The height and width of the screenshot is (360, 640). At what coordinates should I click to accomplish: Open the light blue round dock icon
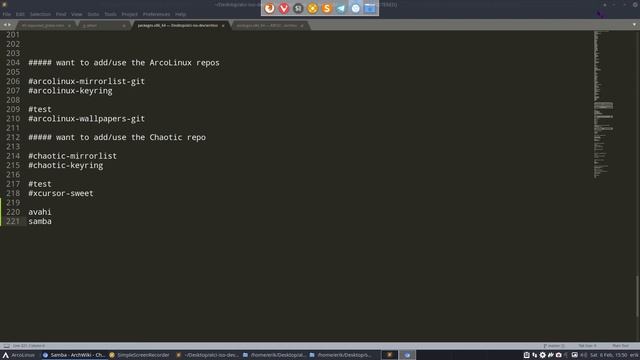[x=356, y=8]
